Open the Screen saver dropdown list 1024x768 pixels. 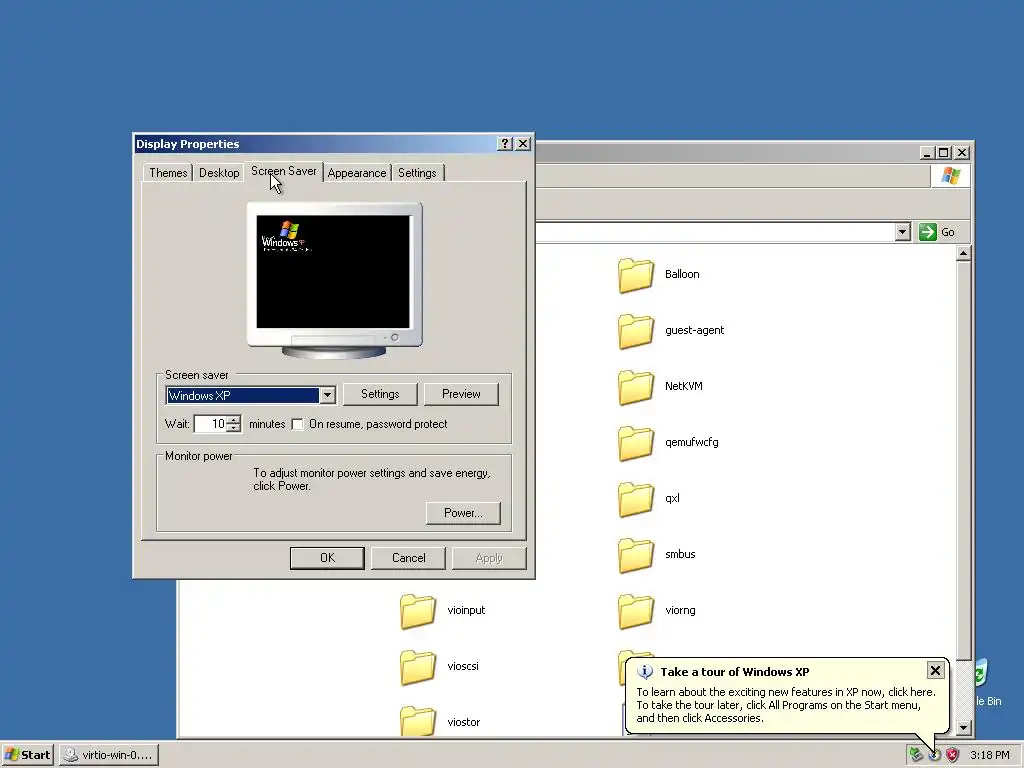[x=327, y=395]
